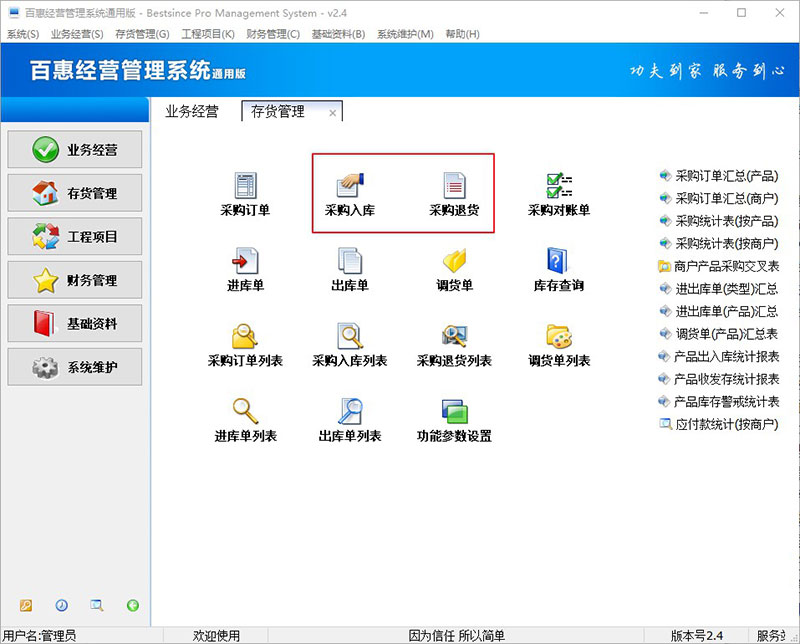Open 功能参数设置 parameter settings
Screen dimensions: 800x644
click(454, 420)
